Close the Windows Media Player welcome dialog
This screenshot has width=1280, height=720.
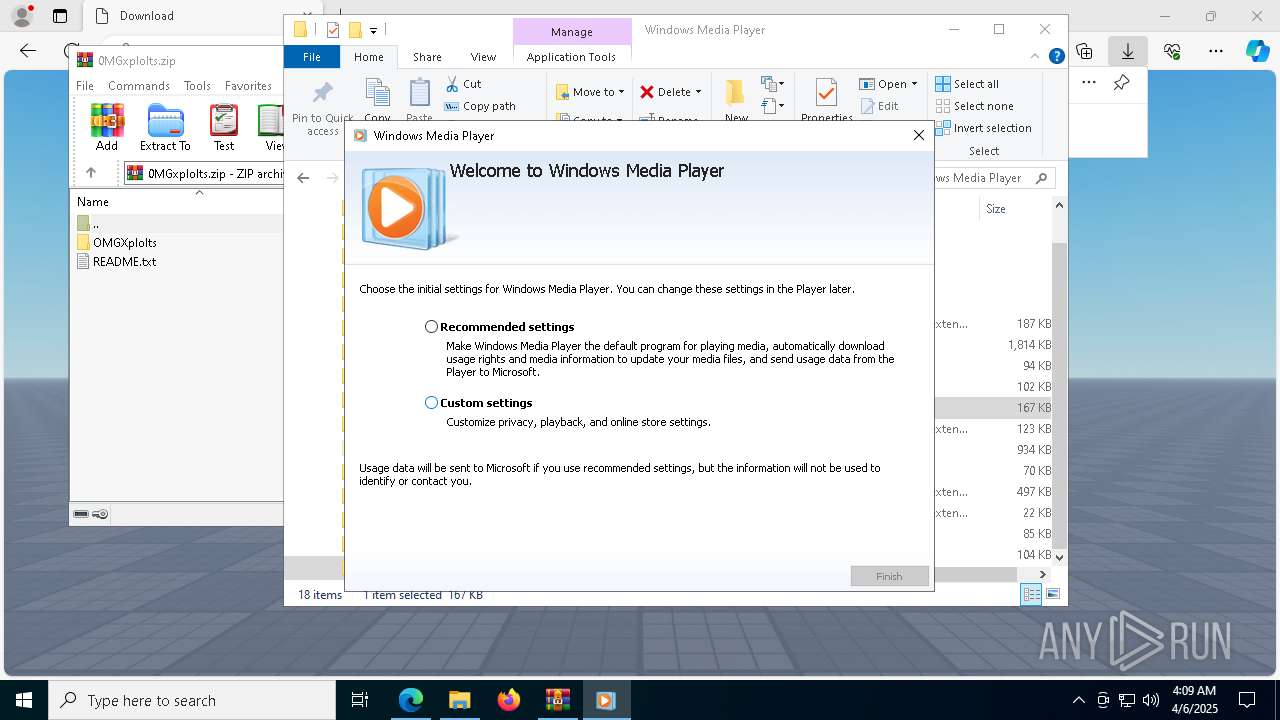pos(918,135)
